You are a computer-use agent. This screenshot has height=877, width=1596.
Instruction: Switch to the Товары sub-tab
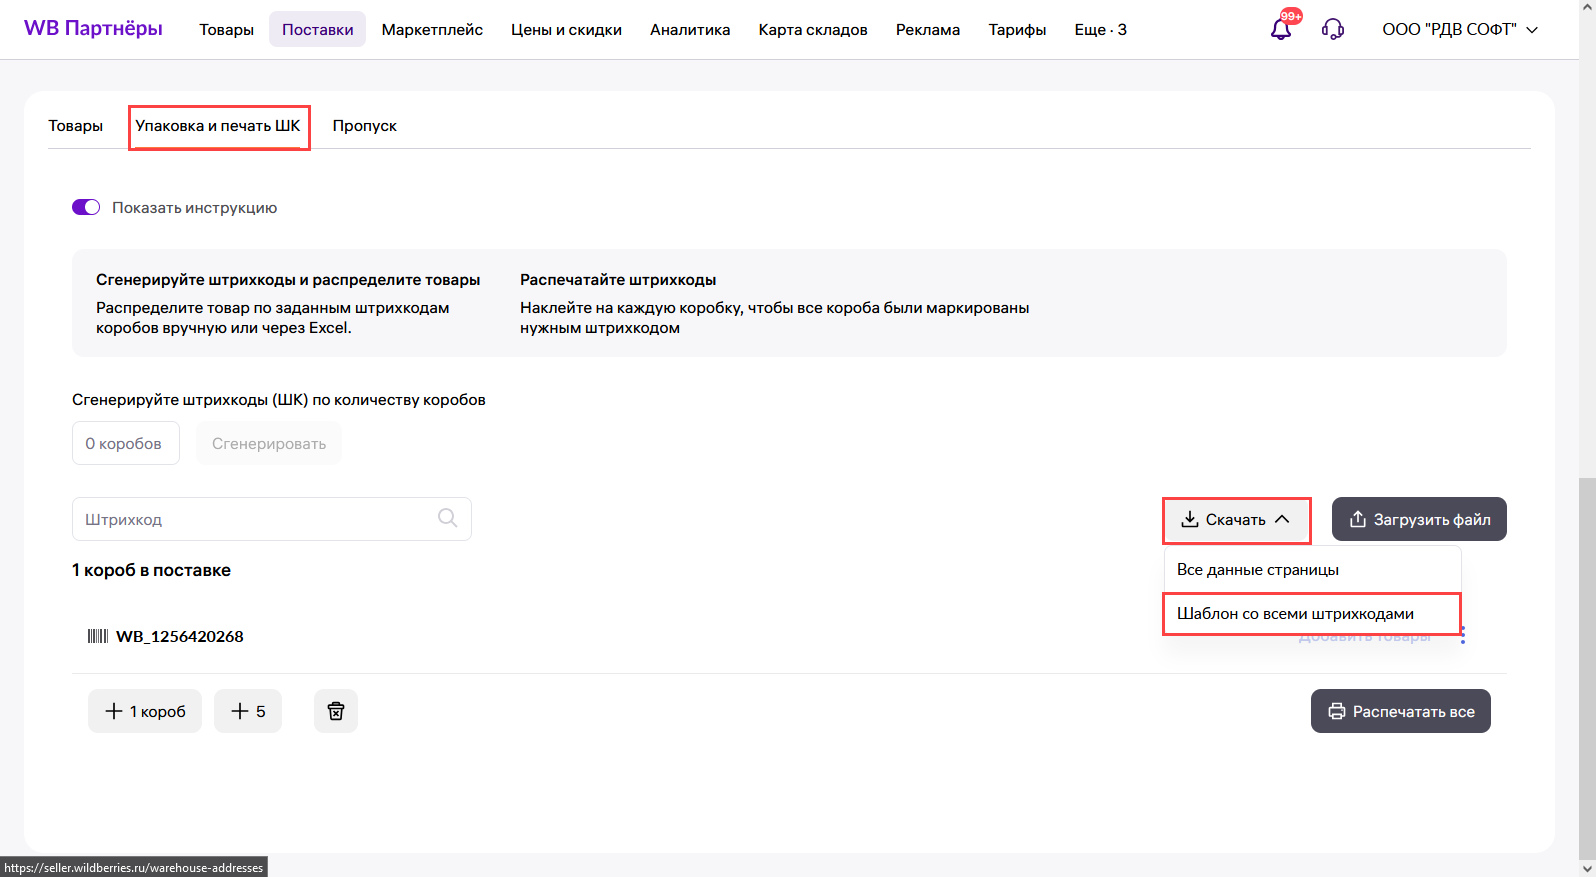pyautogui.click(x=76, y=126)
